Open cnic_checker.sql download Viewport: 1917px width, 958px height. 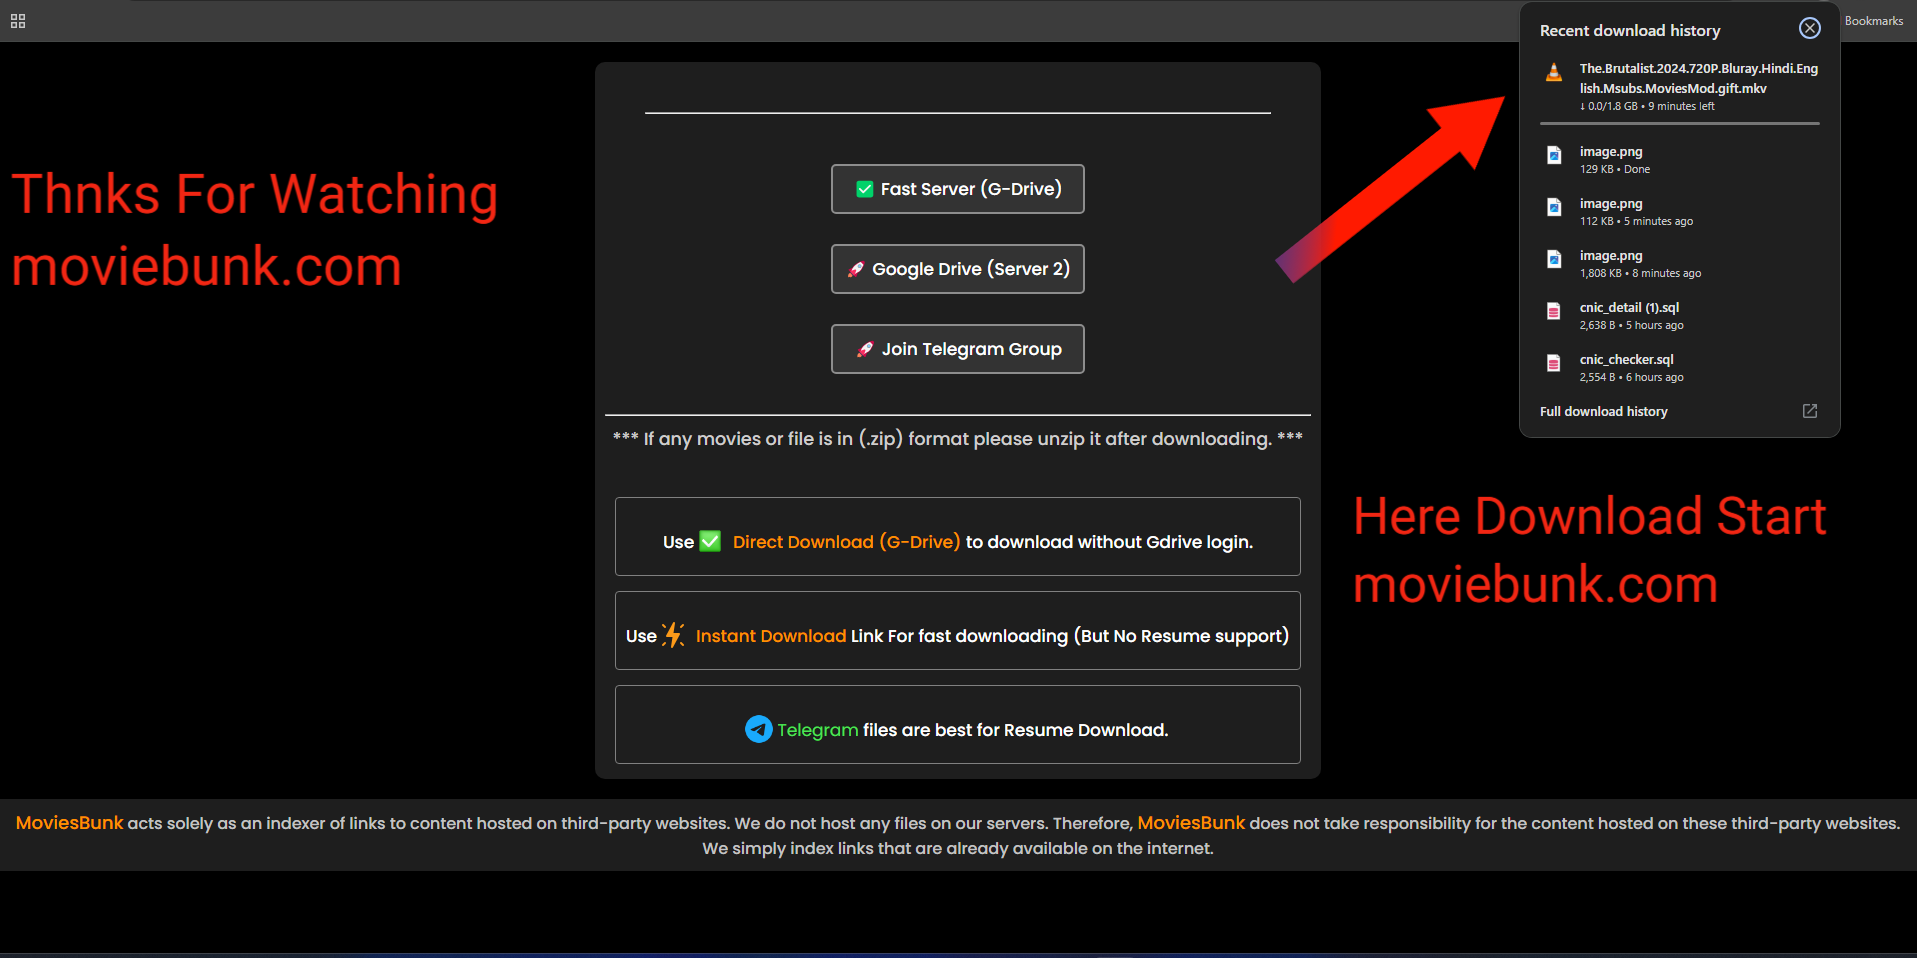(x=1679, y=368)
